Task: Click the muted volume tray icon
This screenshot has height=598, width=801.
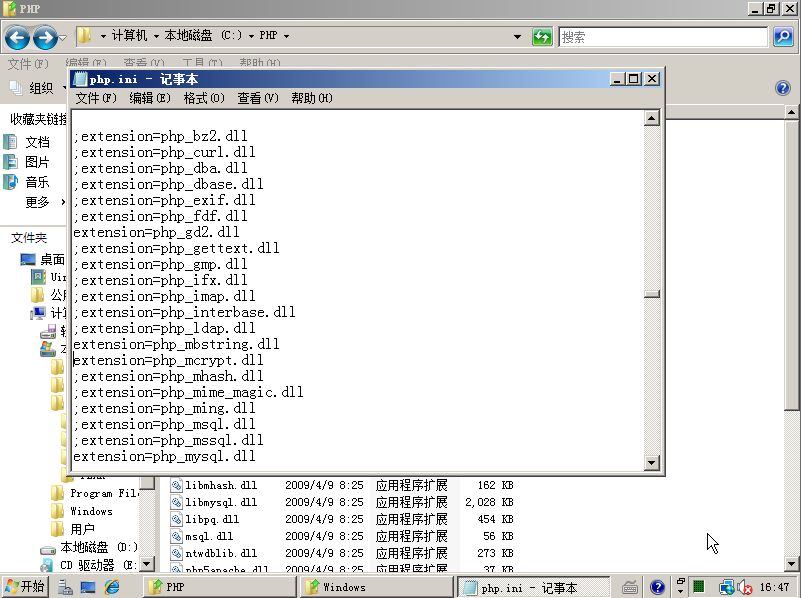Action: [x=744, y=588]
